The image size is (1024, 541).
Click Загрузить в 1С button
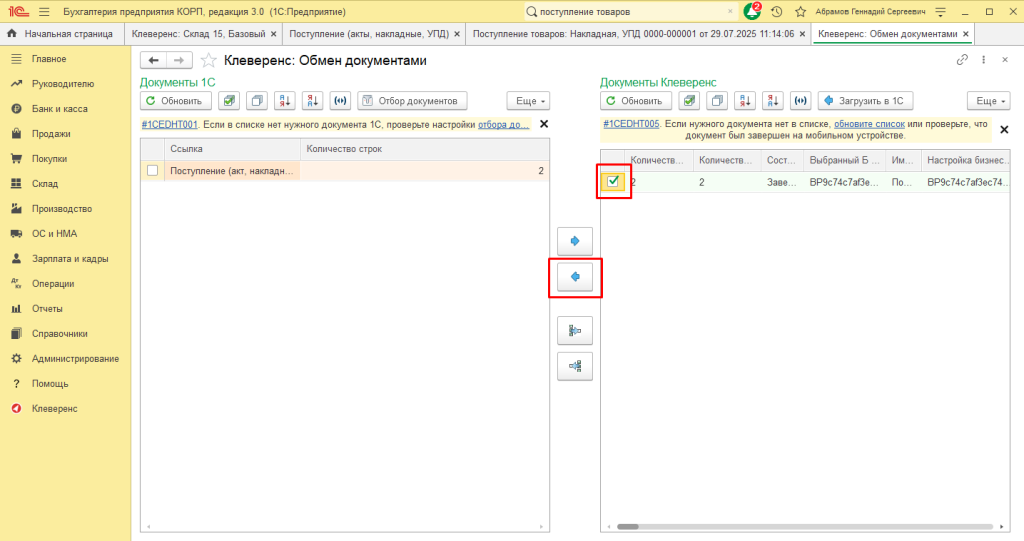pos(865,101)
